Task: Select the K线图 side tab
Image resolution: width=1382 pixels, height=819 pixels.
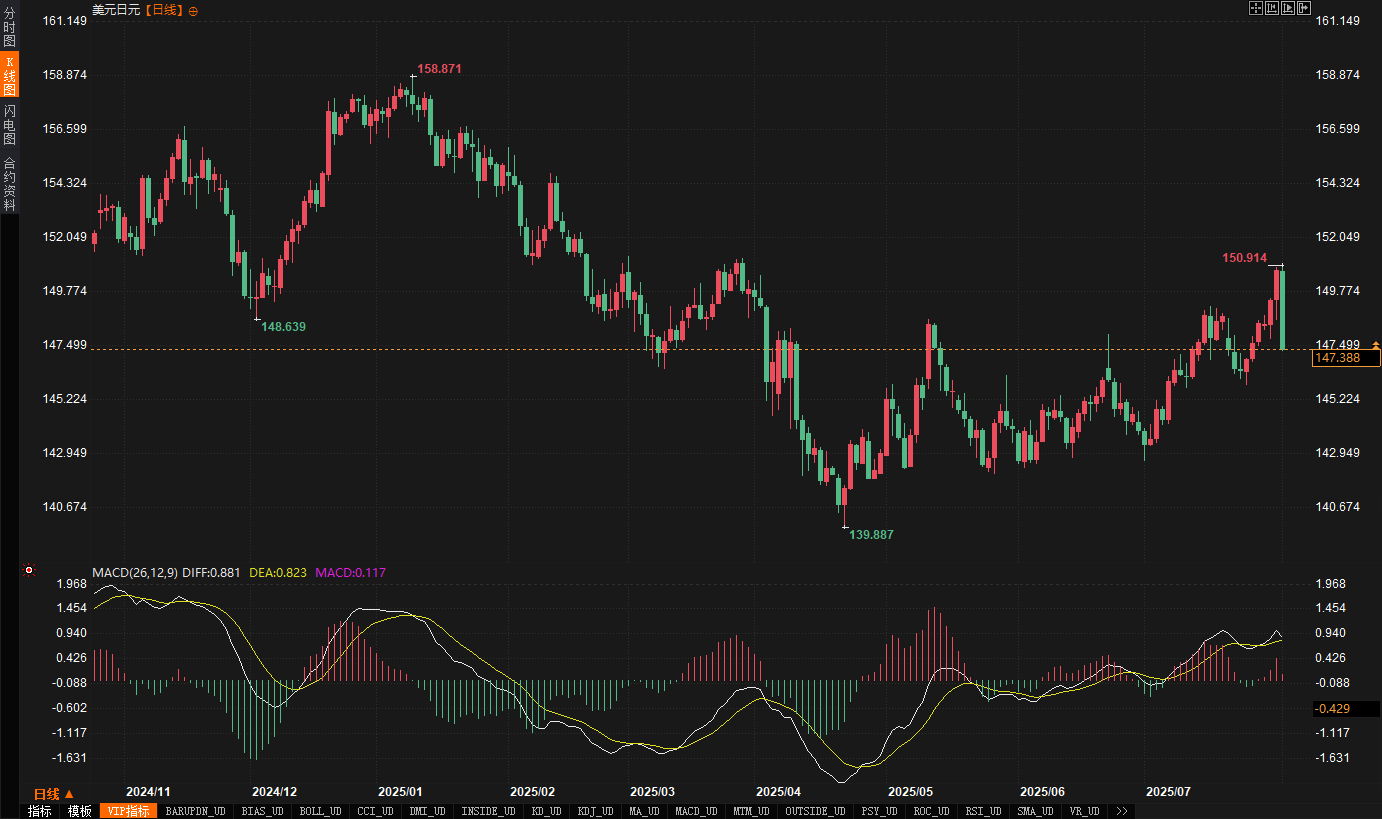Action: tap(9, 76)
